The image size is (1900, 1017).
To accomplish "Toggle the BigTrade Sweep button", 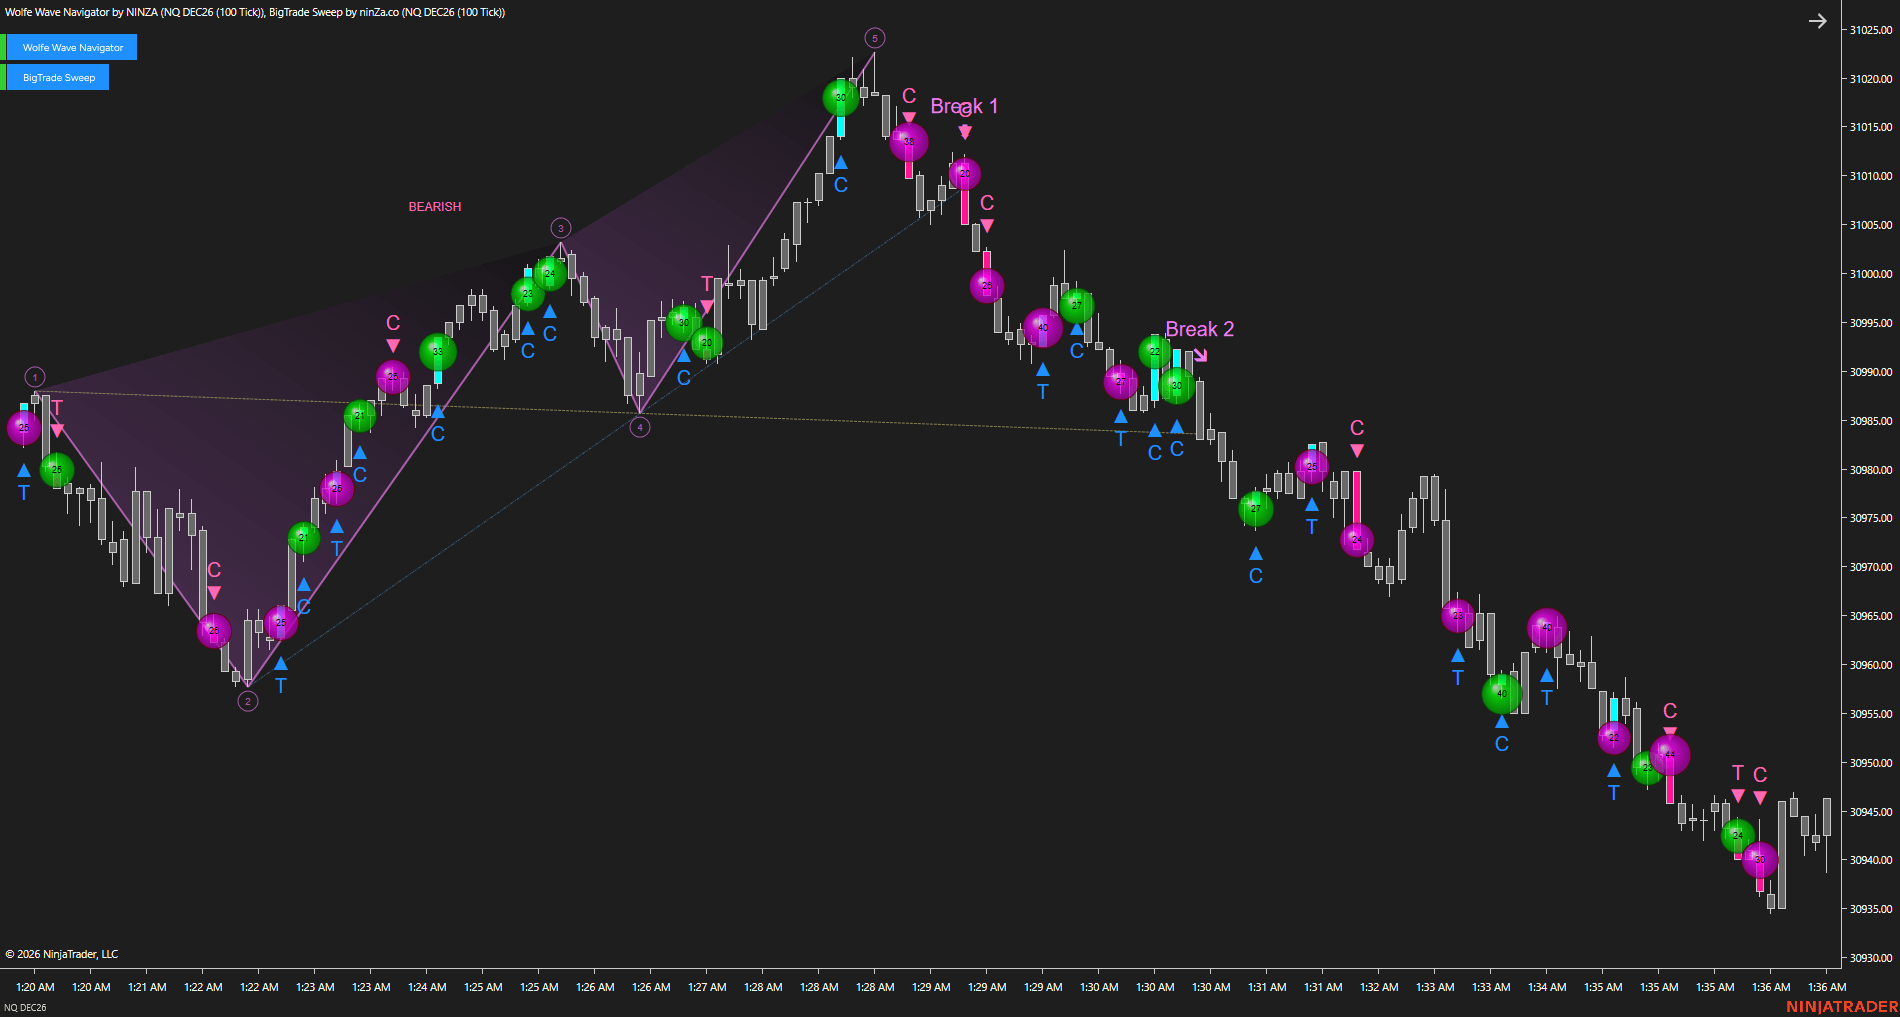I will coord(58,77).
